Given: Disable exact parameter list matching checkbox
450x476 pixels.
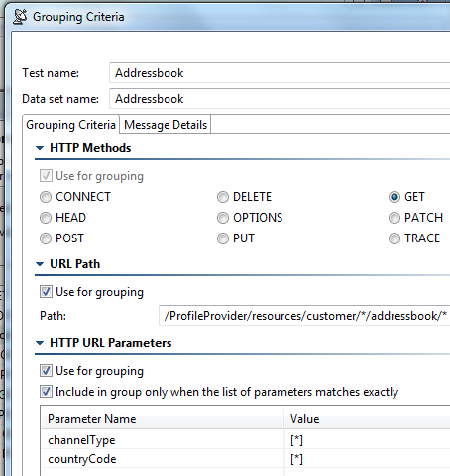Looking at the screenshot, I should [46, 392].
